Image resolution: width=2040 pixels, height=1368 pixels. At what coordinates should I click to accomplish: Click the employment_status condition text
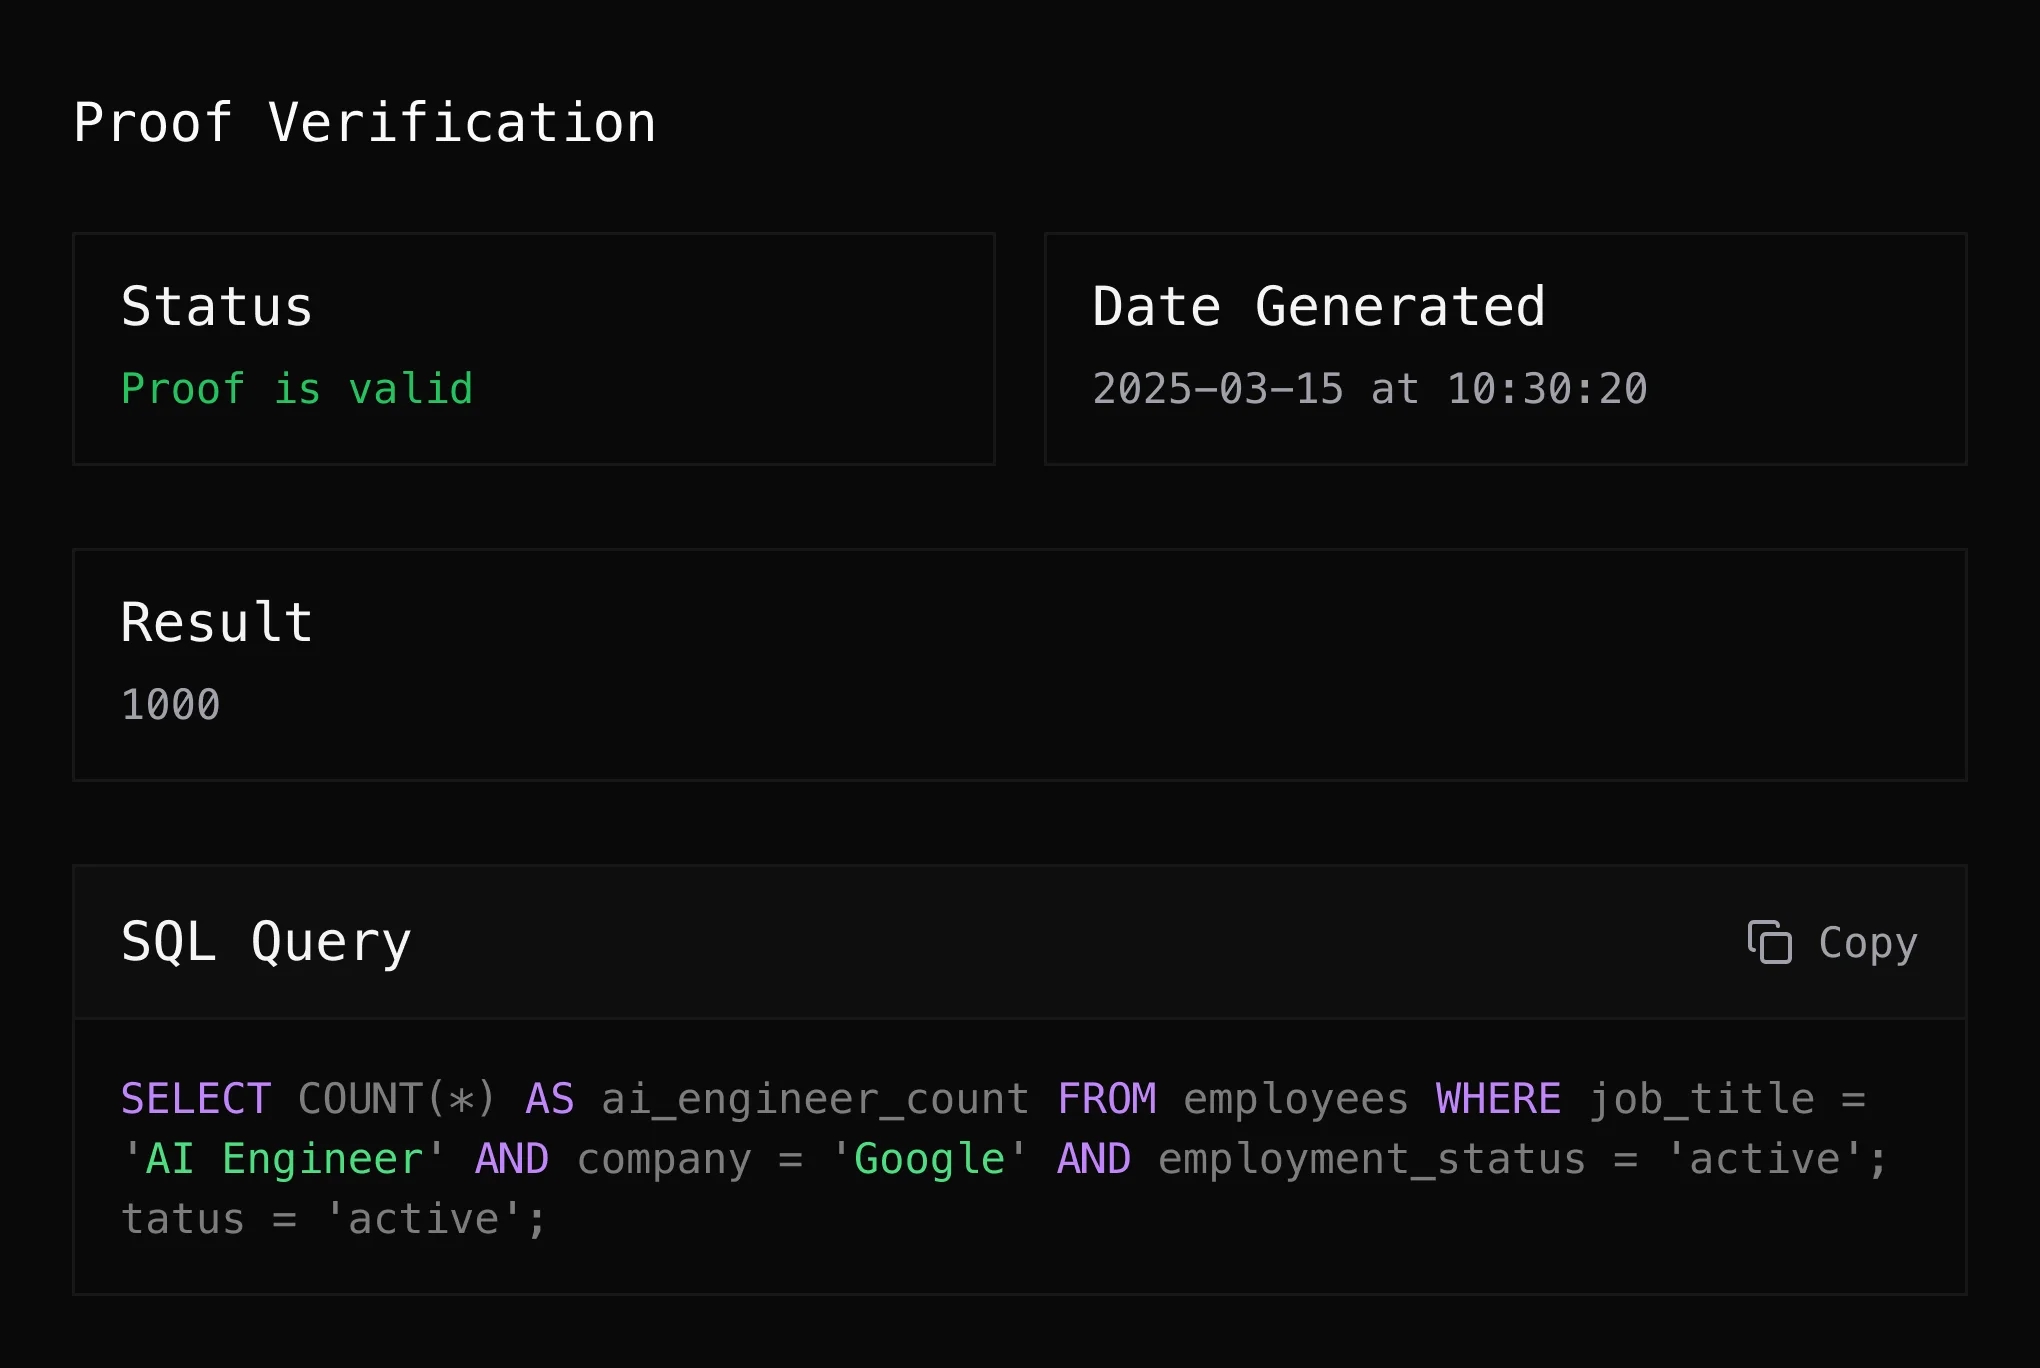[x=1371, y=1158]
